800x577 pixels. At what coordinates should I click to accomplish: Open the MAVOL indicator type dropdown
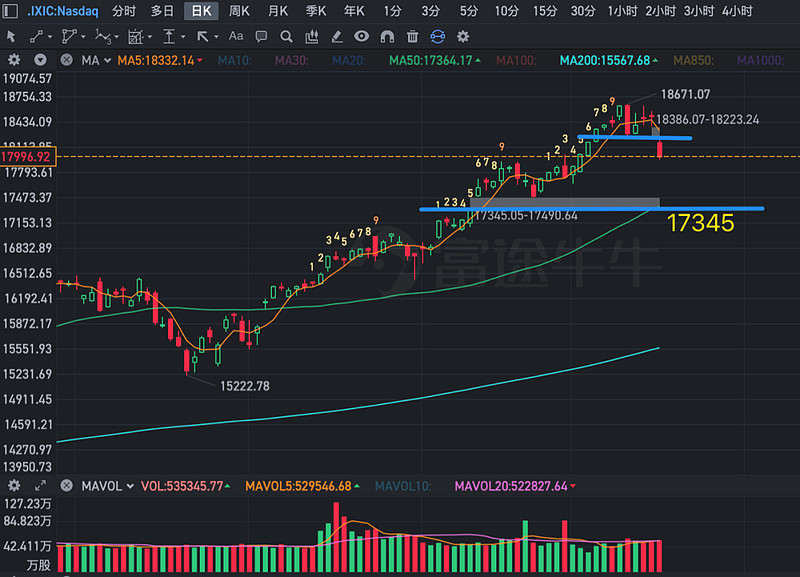pyautogui.click(x=130, y=486)
